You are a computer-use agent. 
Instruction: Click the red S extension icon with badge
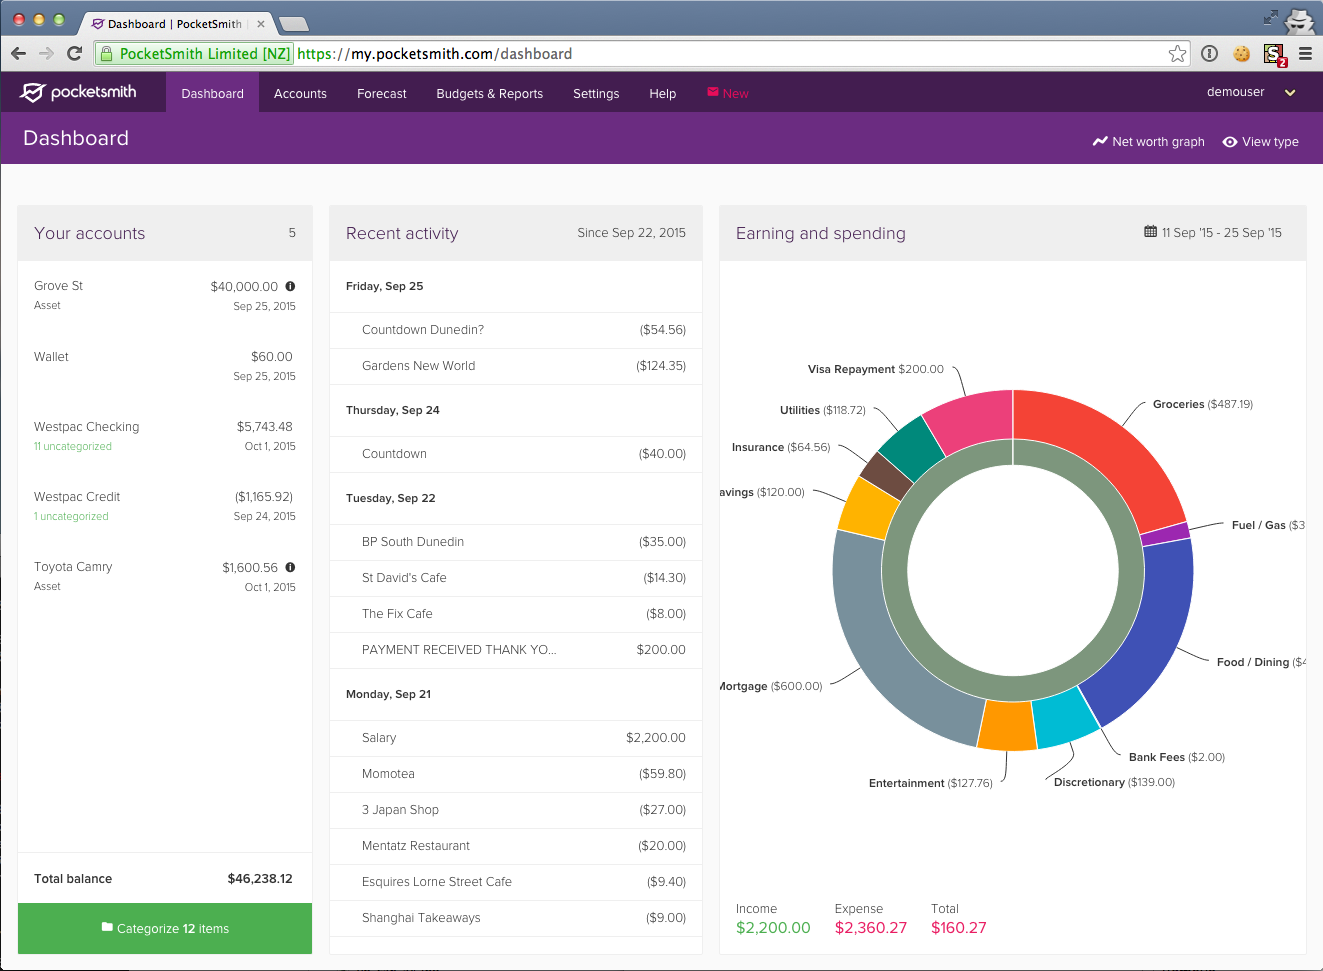tap(1274, 55)
